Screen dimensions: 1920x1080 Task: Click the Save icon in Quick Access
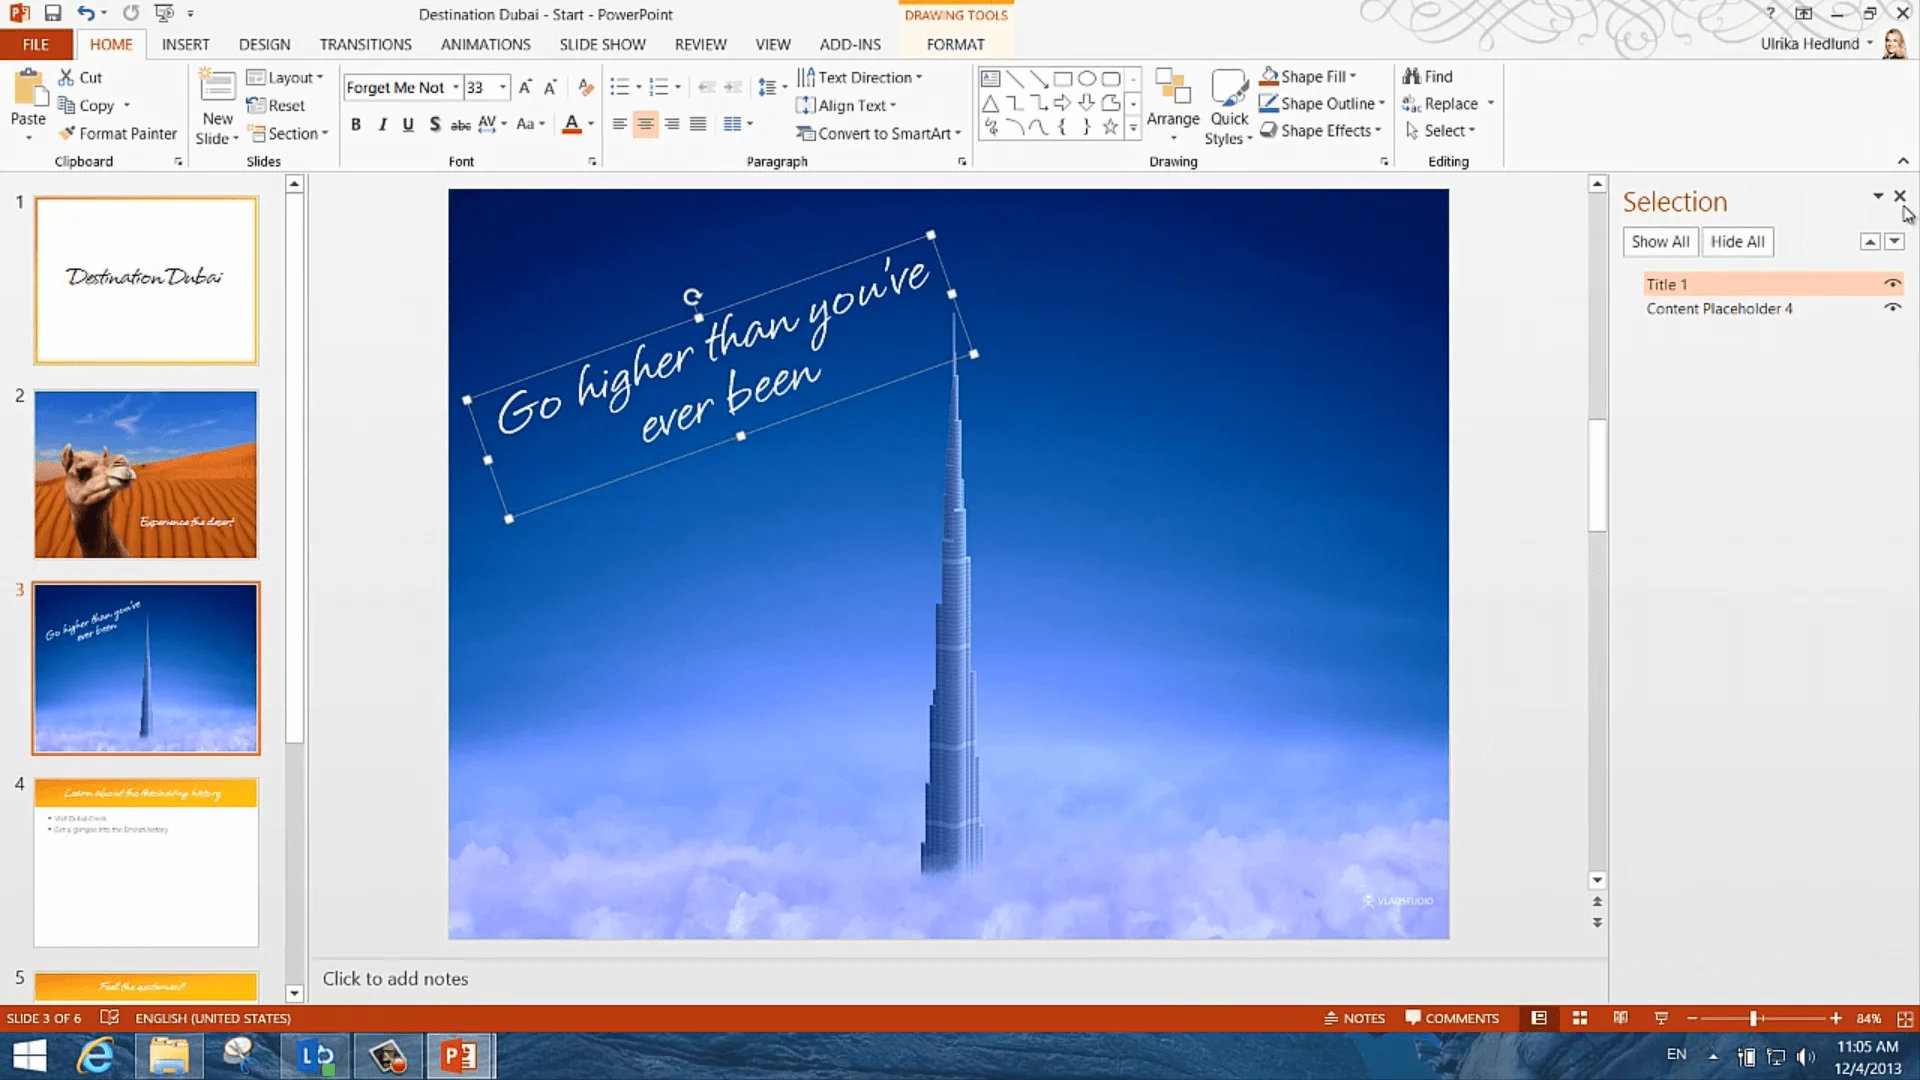click(53, 14)
